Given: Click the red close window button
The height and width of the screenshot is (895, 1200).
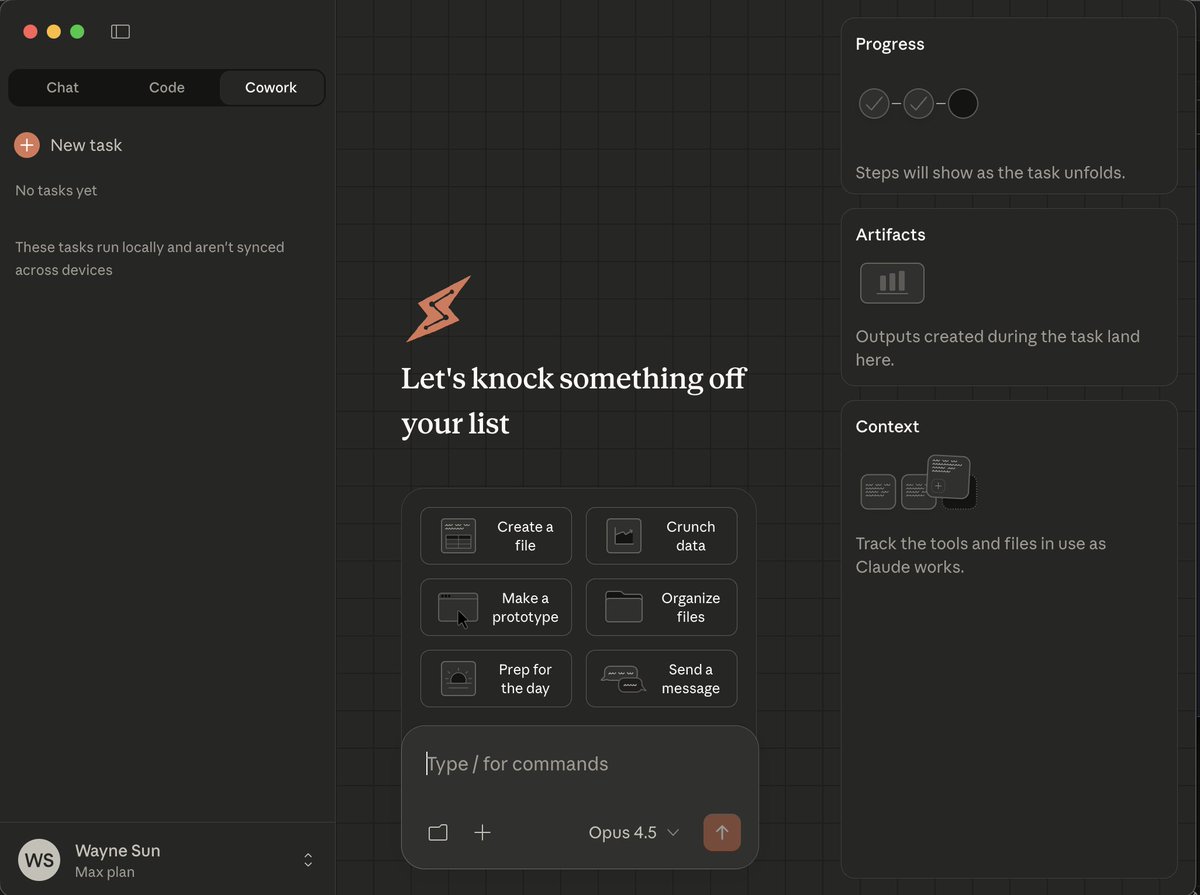Looking at the screenshot, I should pyautogui.click(x=30, y=32).
